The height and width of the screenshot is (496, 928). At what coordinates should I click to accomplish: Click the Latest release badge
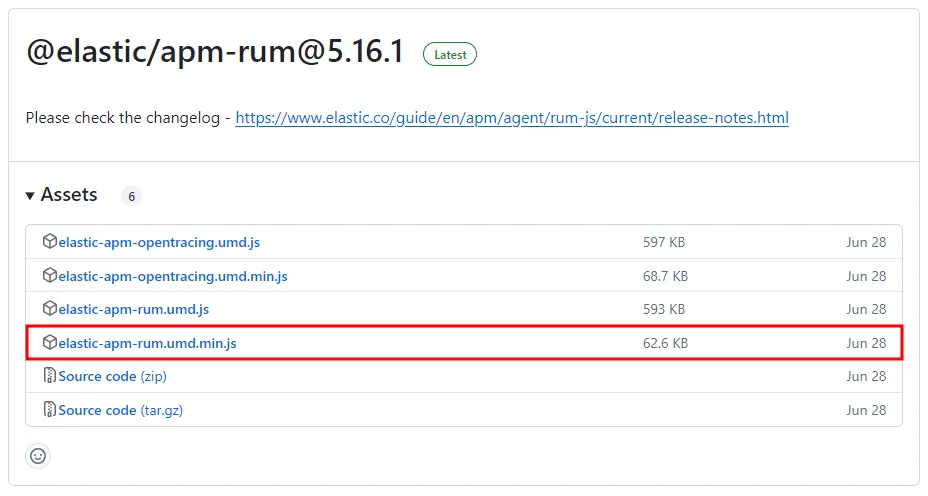450,54
